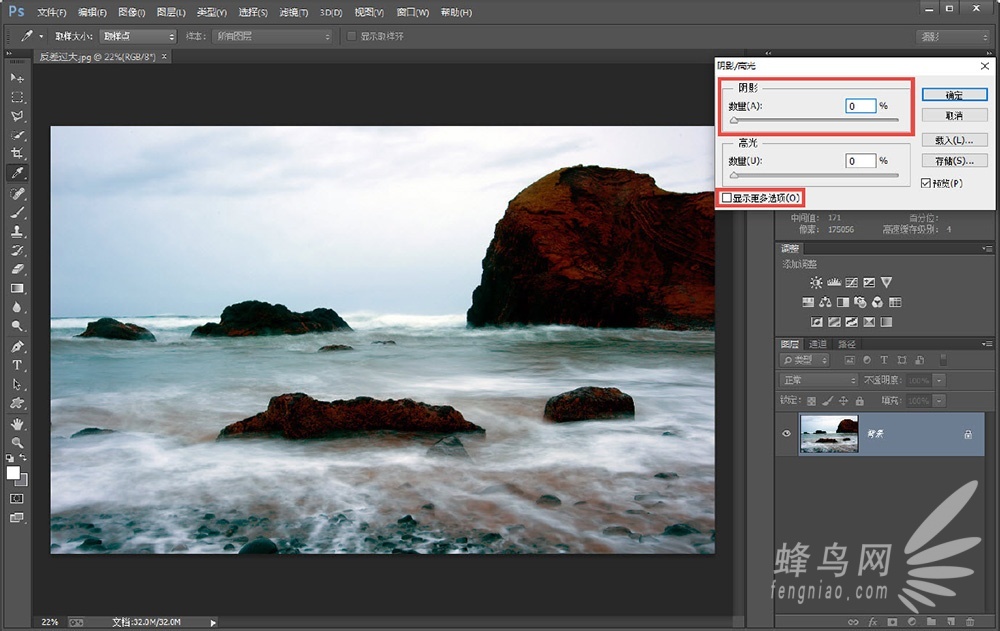Click the 确定 button in dialog

953,95
